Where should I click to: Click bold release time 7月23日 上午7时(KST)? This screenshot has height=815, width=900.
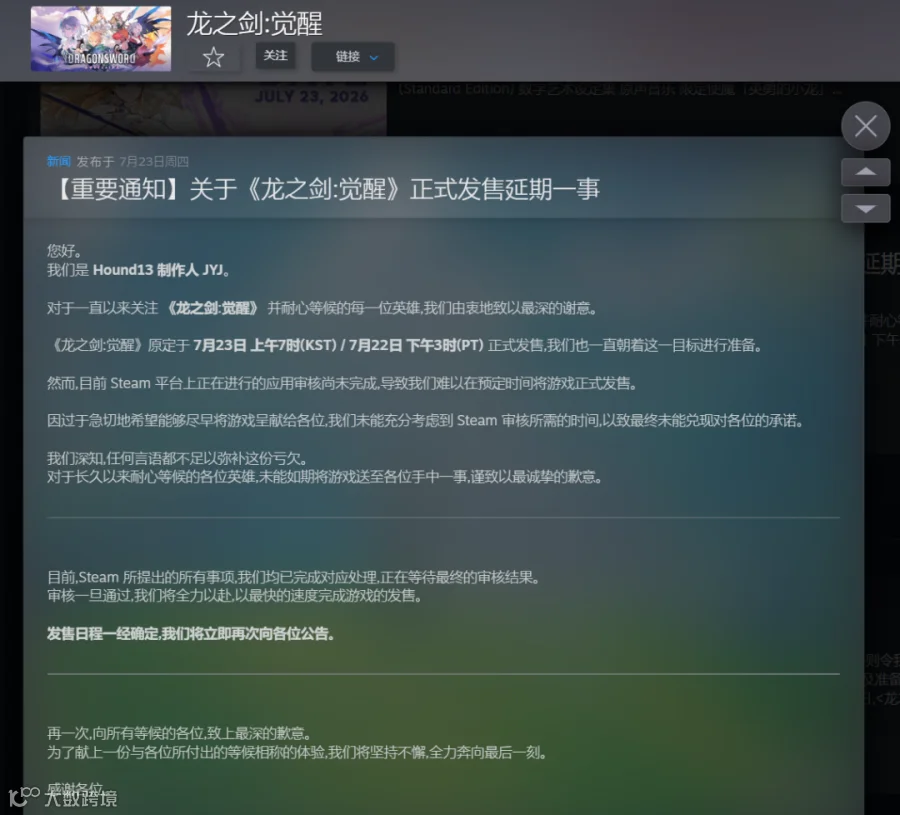click(265, 346)
